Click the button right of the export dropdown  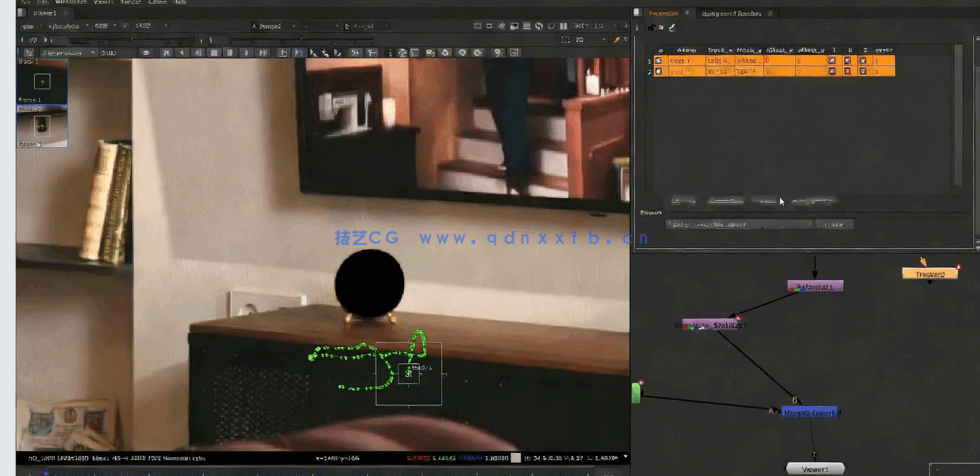point(833,224)
